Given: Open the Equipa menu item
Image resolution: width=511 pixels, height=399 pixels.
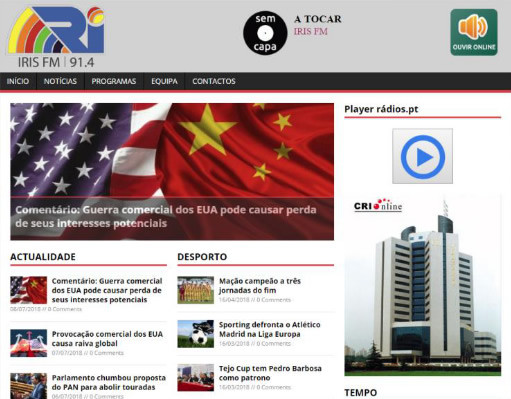Looking at the screenshot, I should 164,81.
